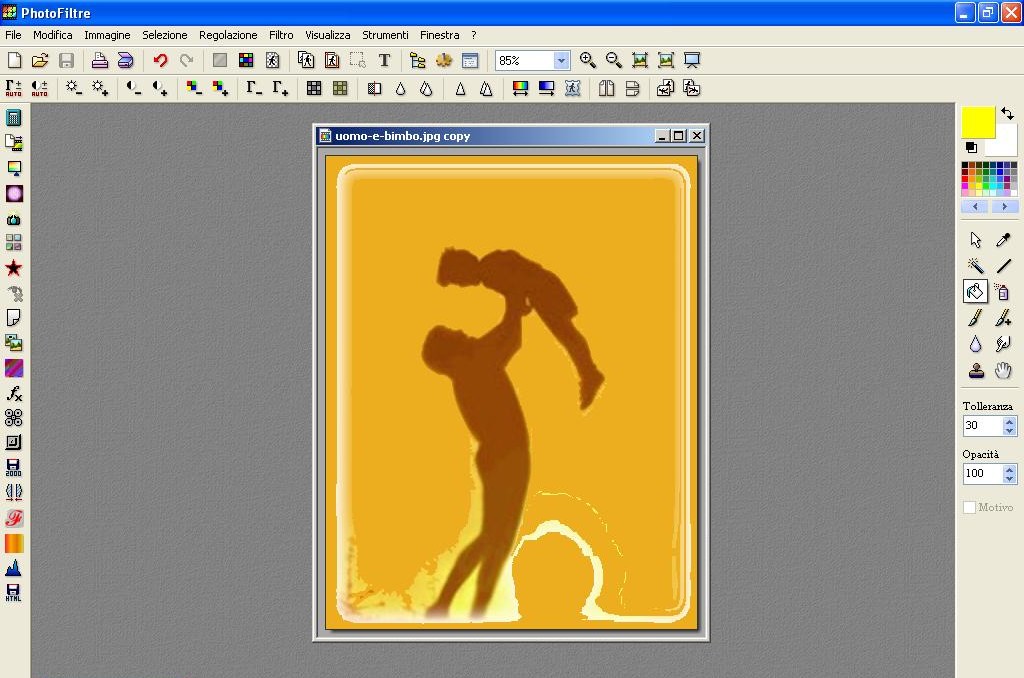The image size is (1024, 678).
Task: Choose the Hand scroll tool
Action: [x=1003, y=370]
